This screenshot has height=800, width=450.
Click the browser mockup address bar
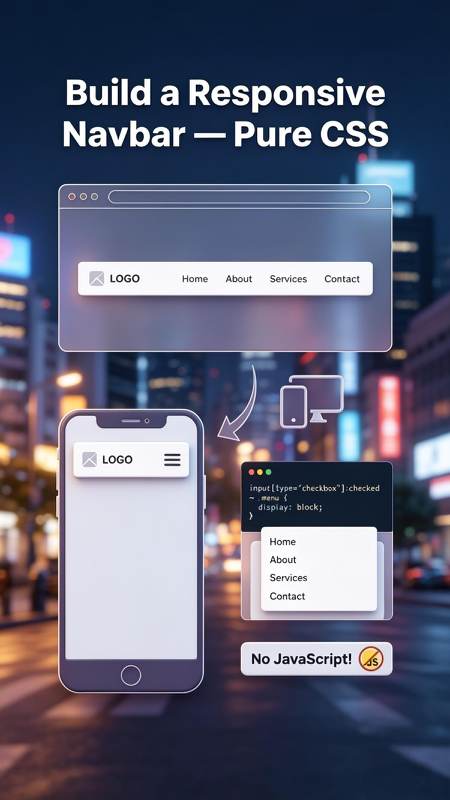[239, 197]
